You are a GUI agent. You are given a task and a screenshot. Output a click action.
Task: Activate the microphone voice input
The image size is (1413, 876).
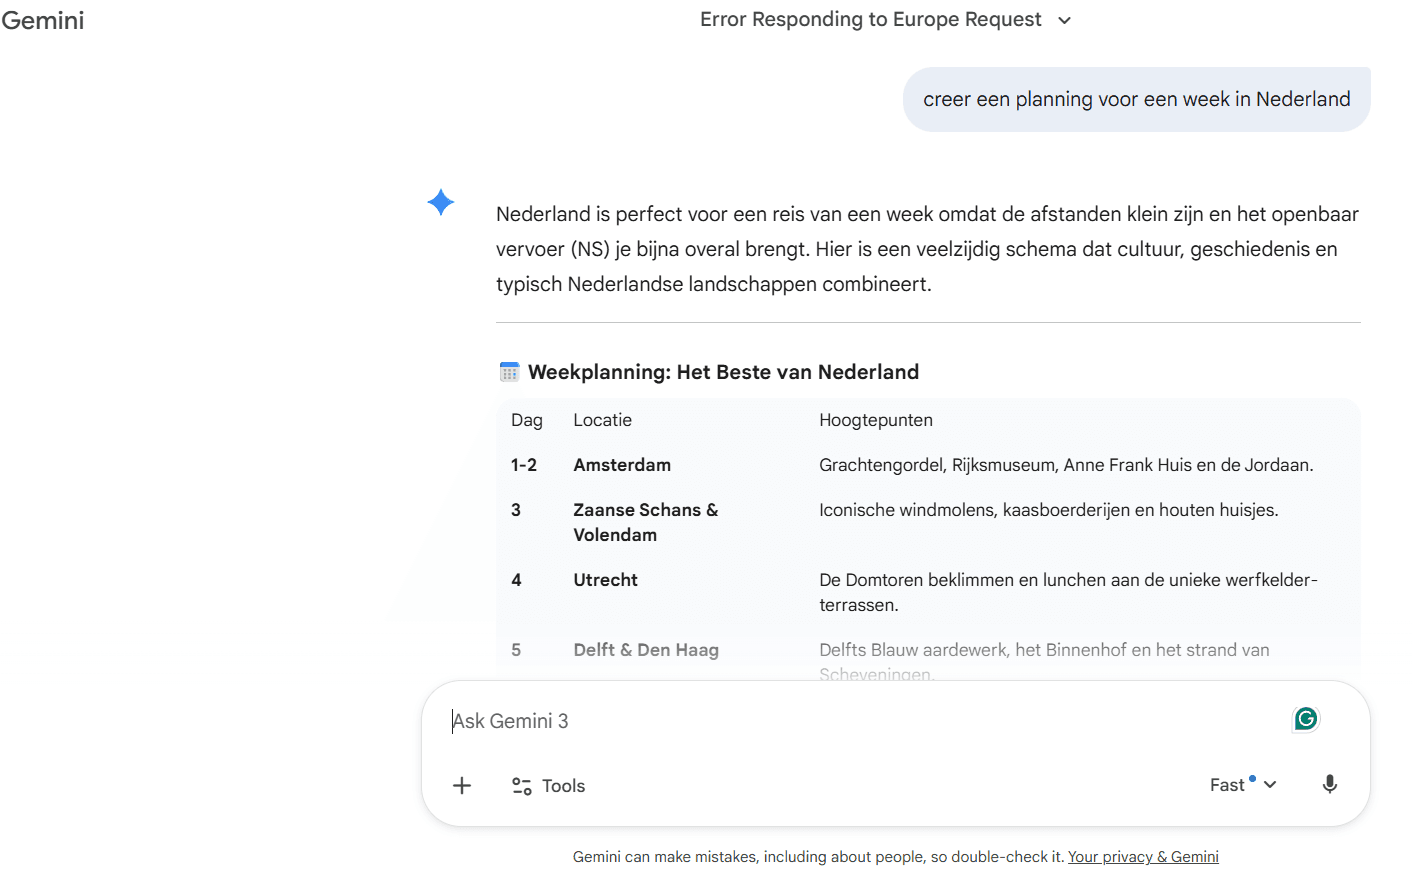[1329, 785]
